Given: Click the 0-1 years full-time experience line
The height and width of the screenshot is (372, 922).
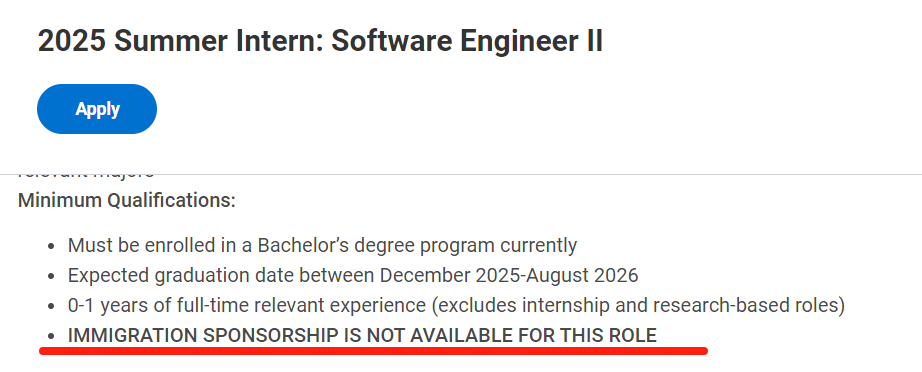Looking at the screenshot, I should pyautogui.click(x=456, y=306).
